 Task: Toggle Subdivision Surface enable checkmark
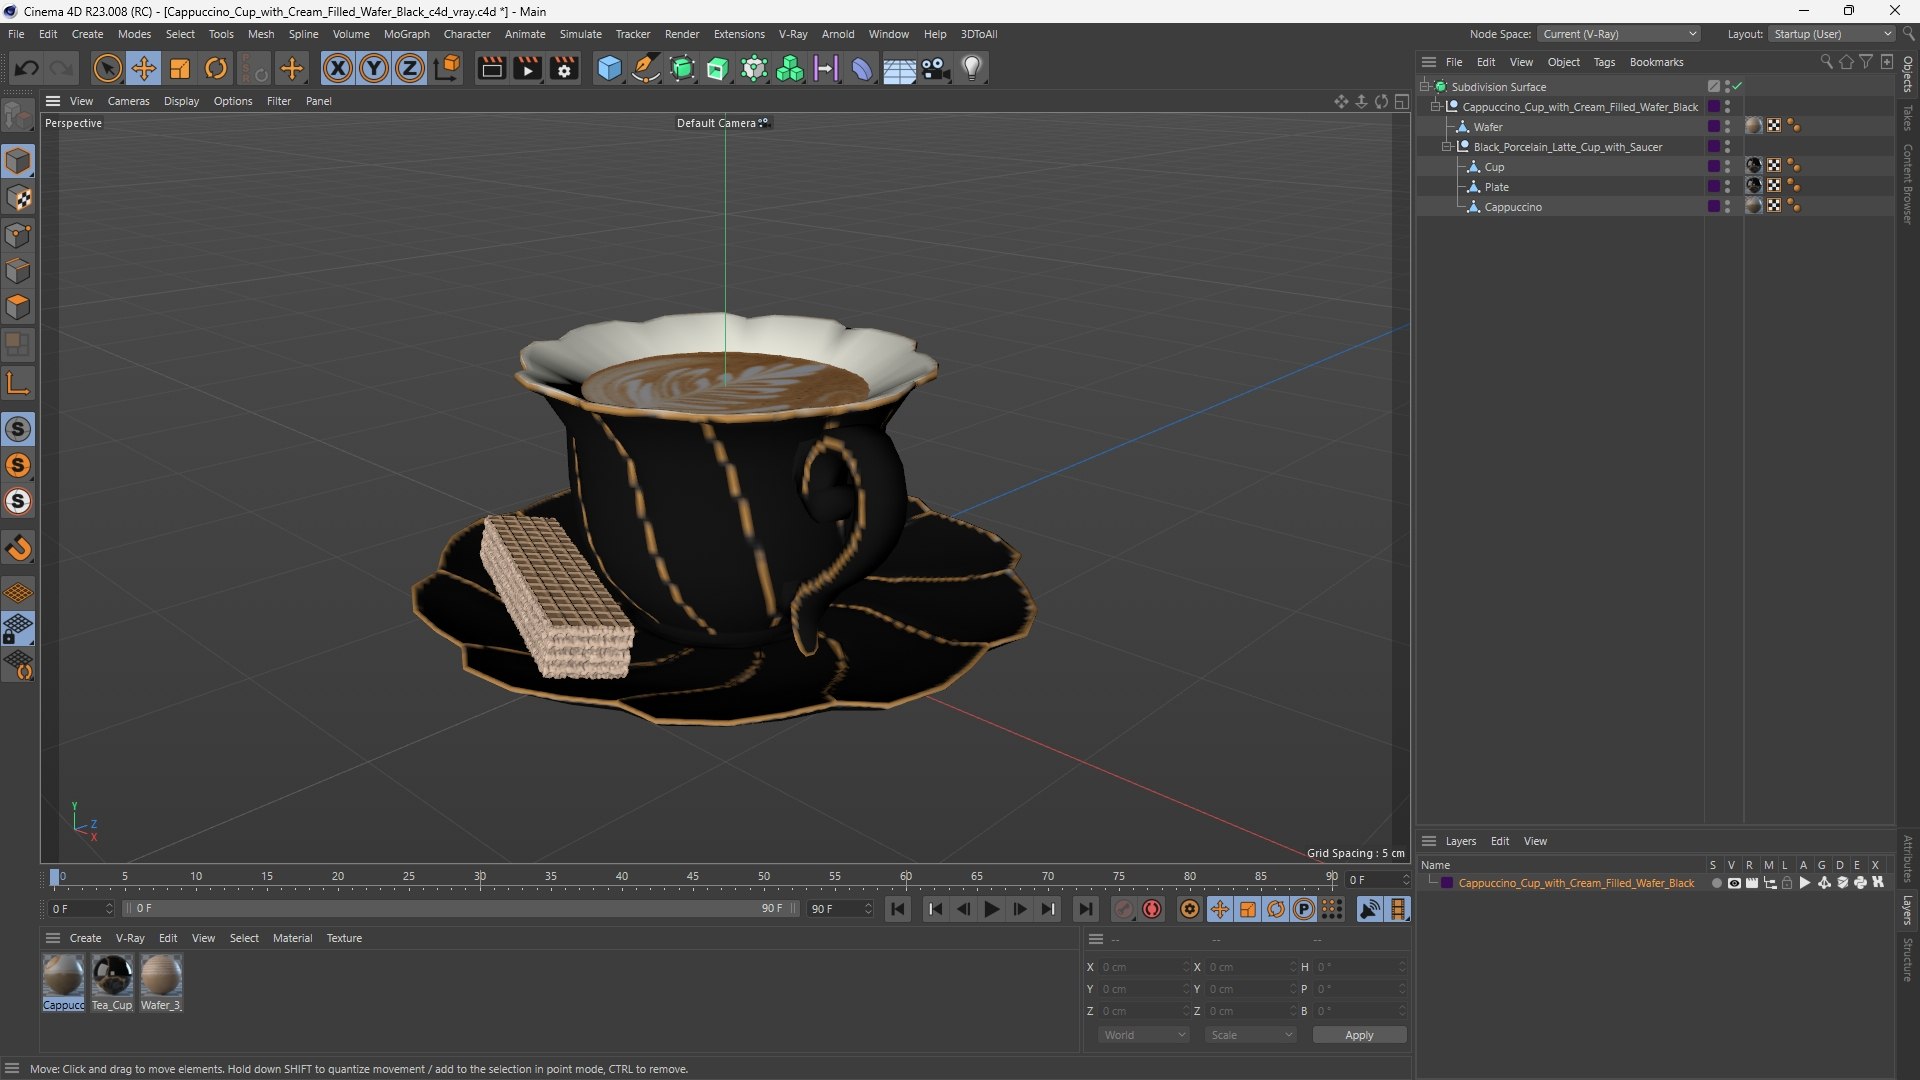1737,86
